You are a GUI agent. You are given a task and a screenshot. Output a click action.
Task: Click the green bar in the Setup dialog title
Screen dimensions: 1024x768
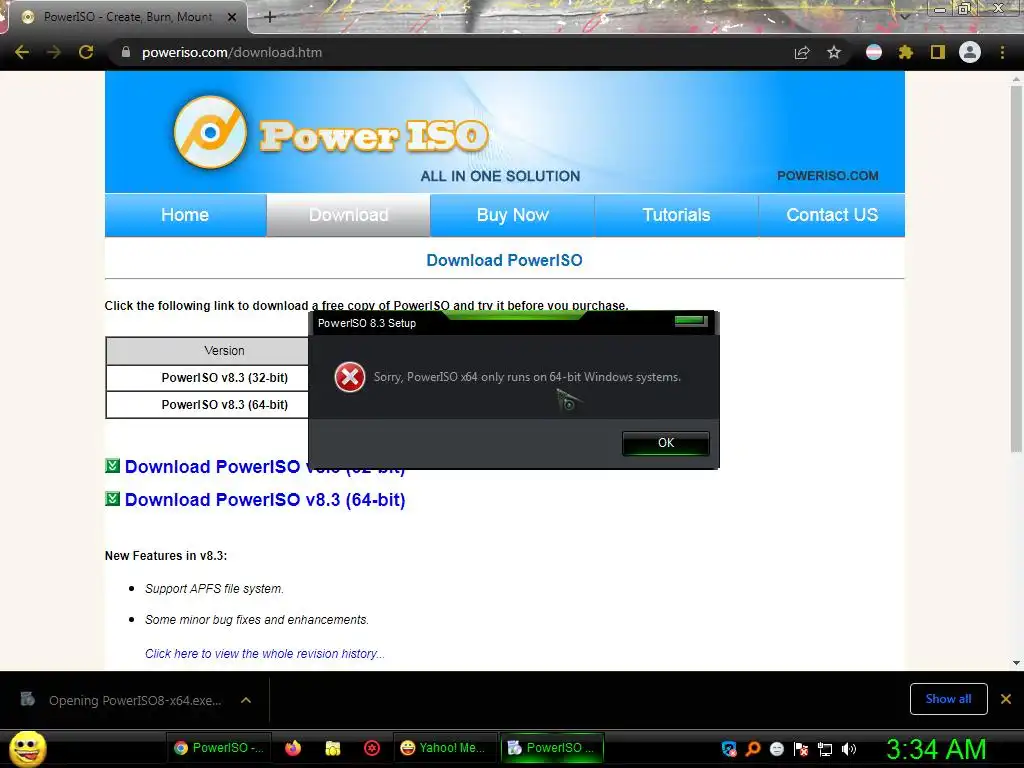pyautogui.click(x=691, y=321)
